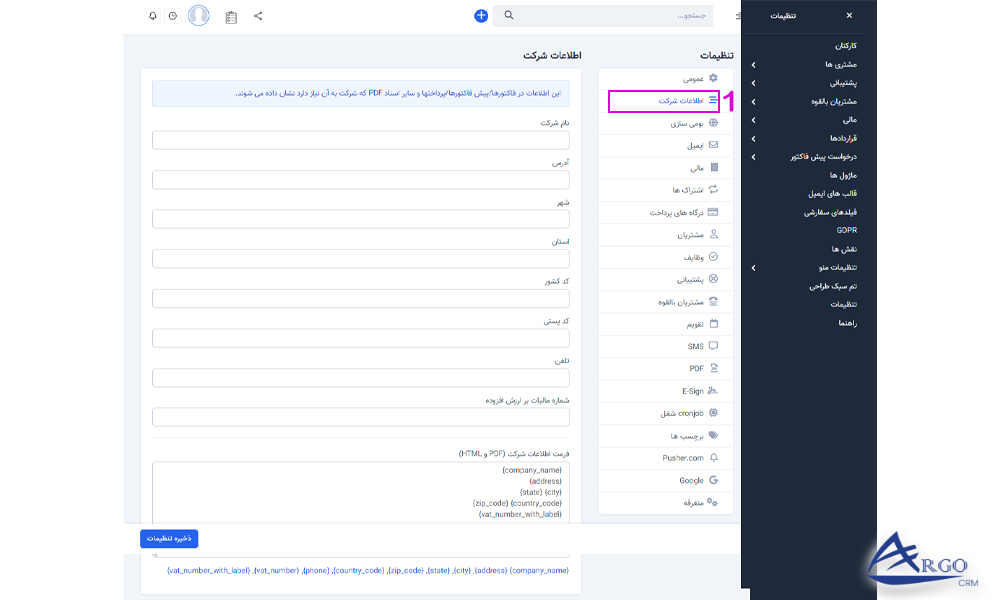1000x600 pixels.
Task: Open the ایمیل envelope settings icon
Action: click(x=714, y=146)
